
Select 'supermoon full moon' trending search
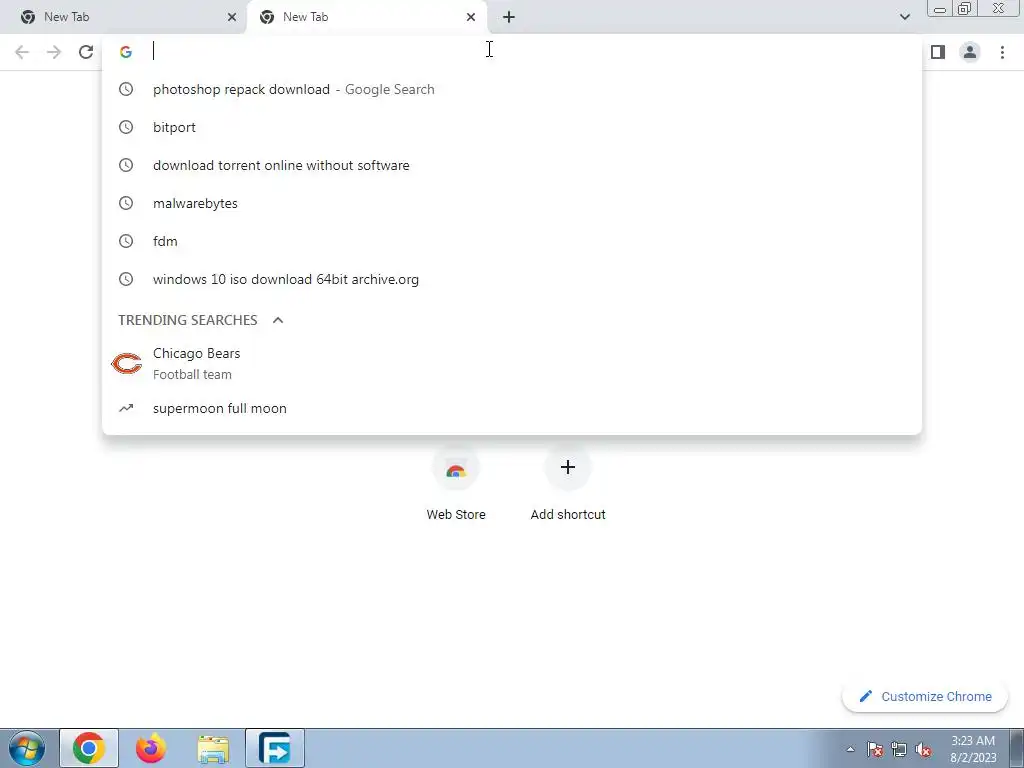[512, 408]
